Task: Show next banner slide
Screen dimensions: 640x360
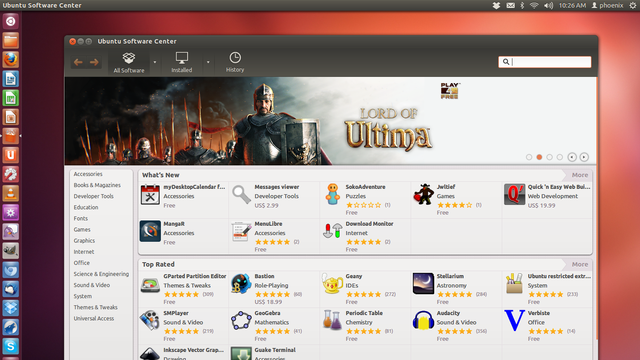Action: coord(584,157)
